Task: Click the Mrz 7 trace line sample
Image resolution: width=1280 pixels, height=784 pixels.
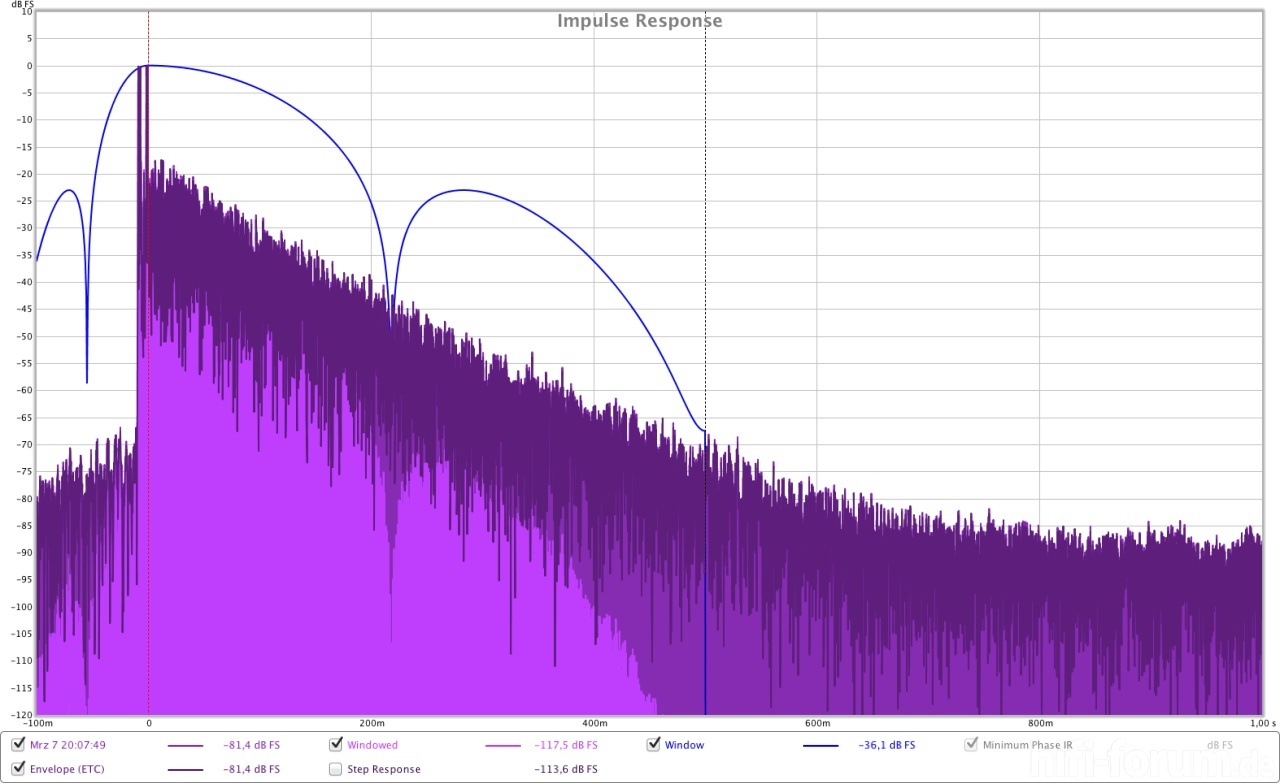Action: (185, 745)
